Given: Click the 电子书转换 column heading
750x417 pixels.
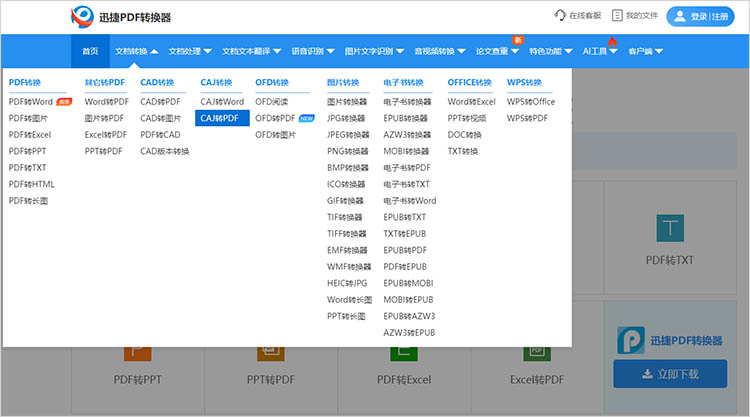Looking at the screenshot, I should 403,82.
